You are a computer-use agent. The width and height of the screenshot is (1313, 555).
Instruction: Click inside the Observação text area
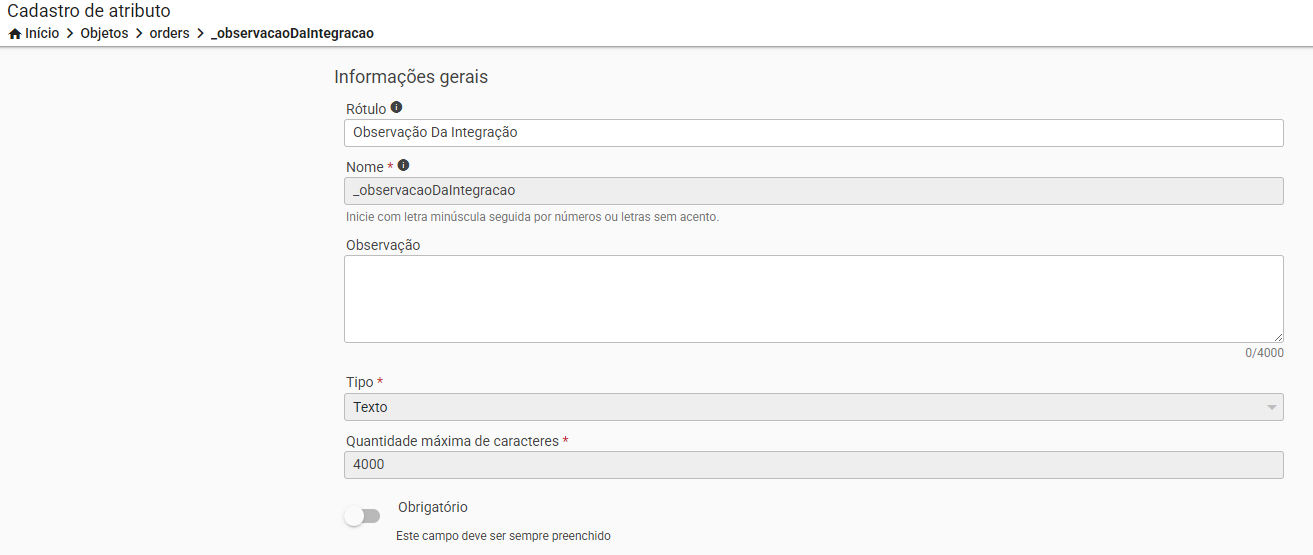813,299
